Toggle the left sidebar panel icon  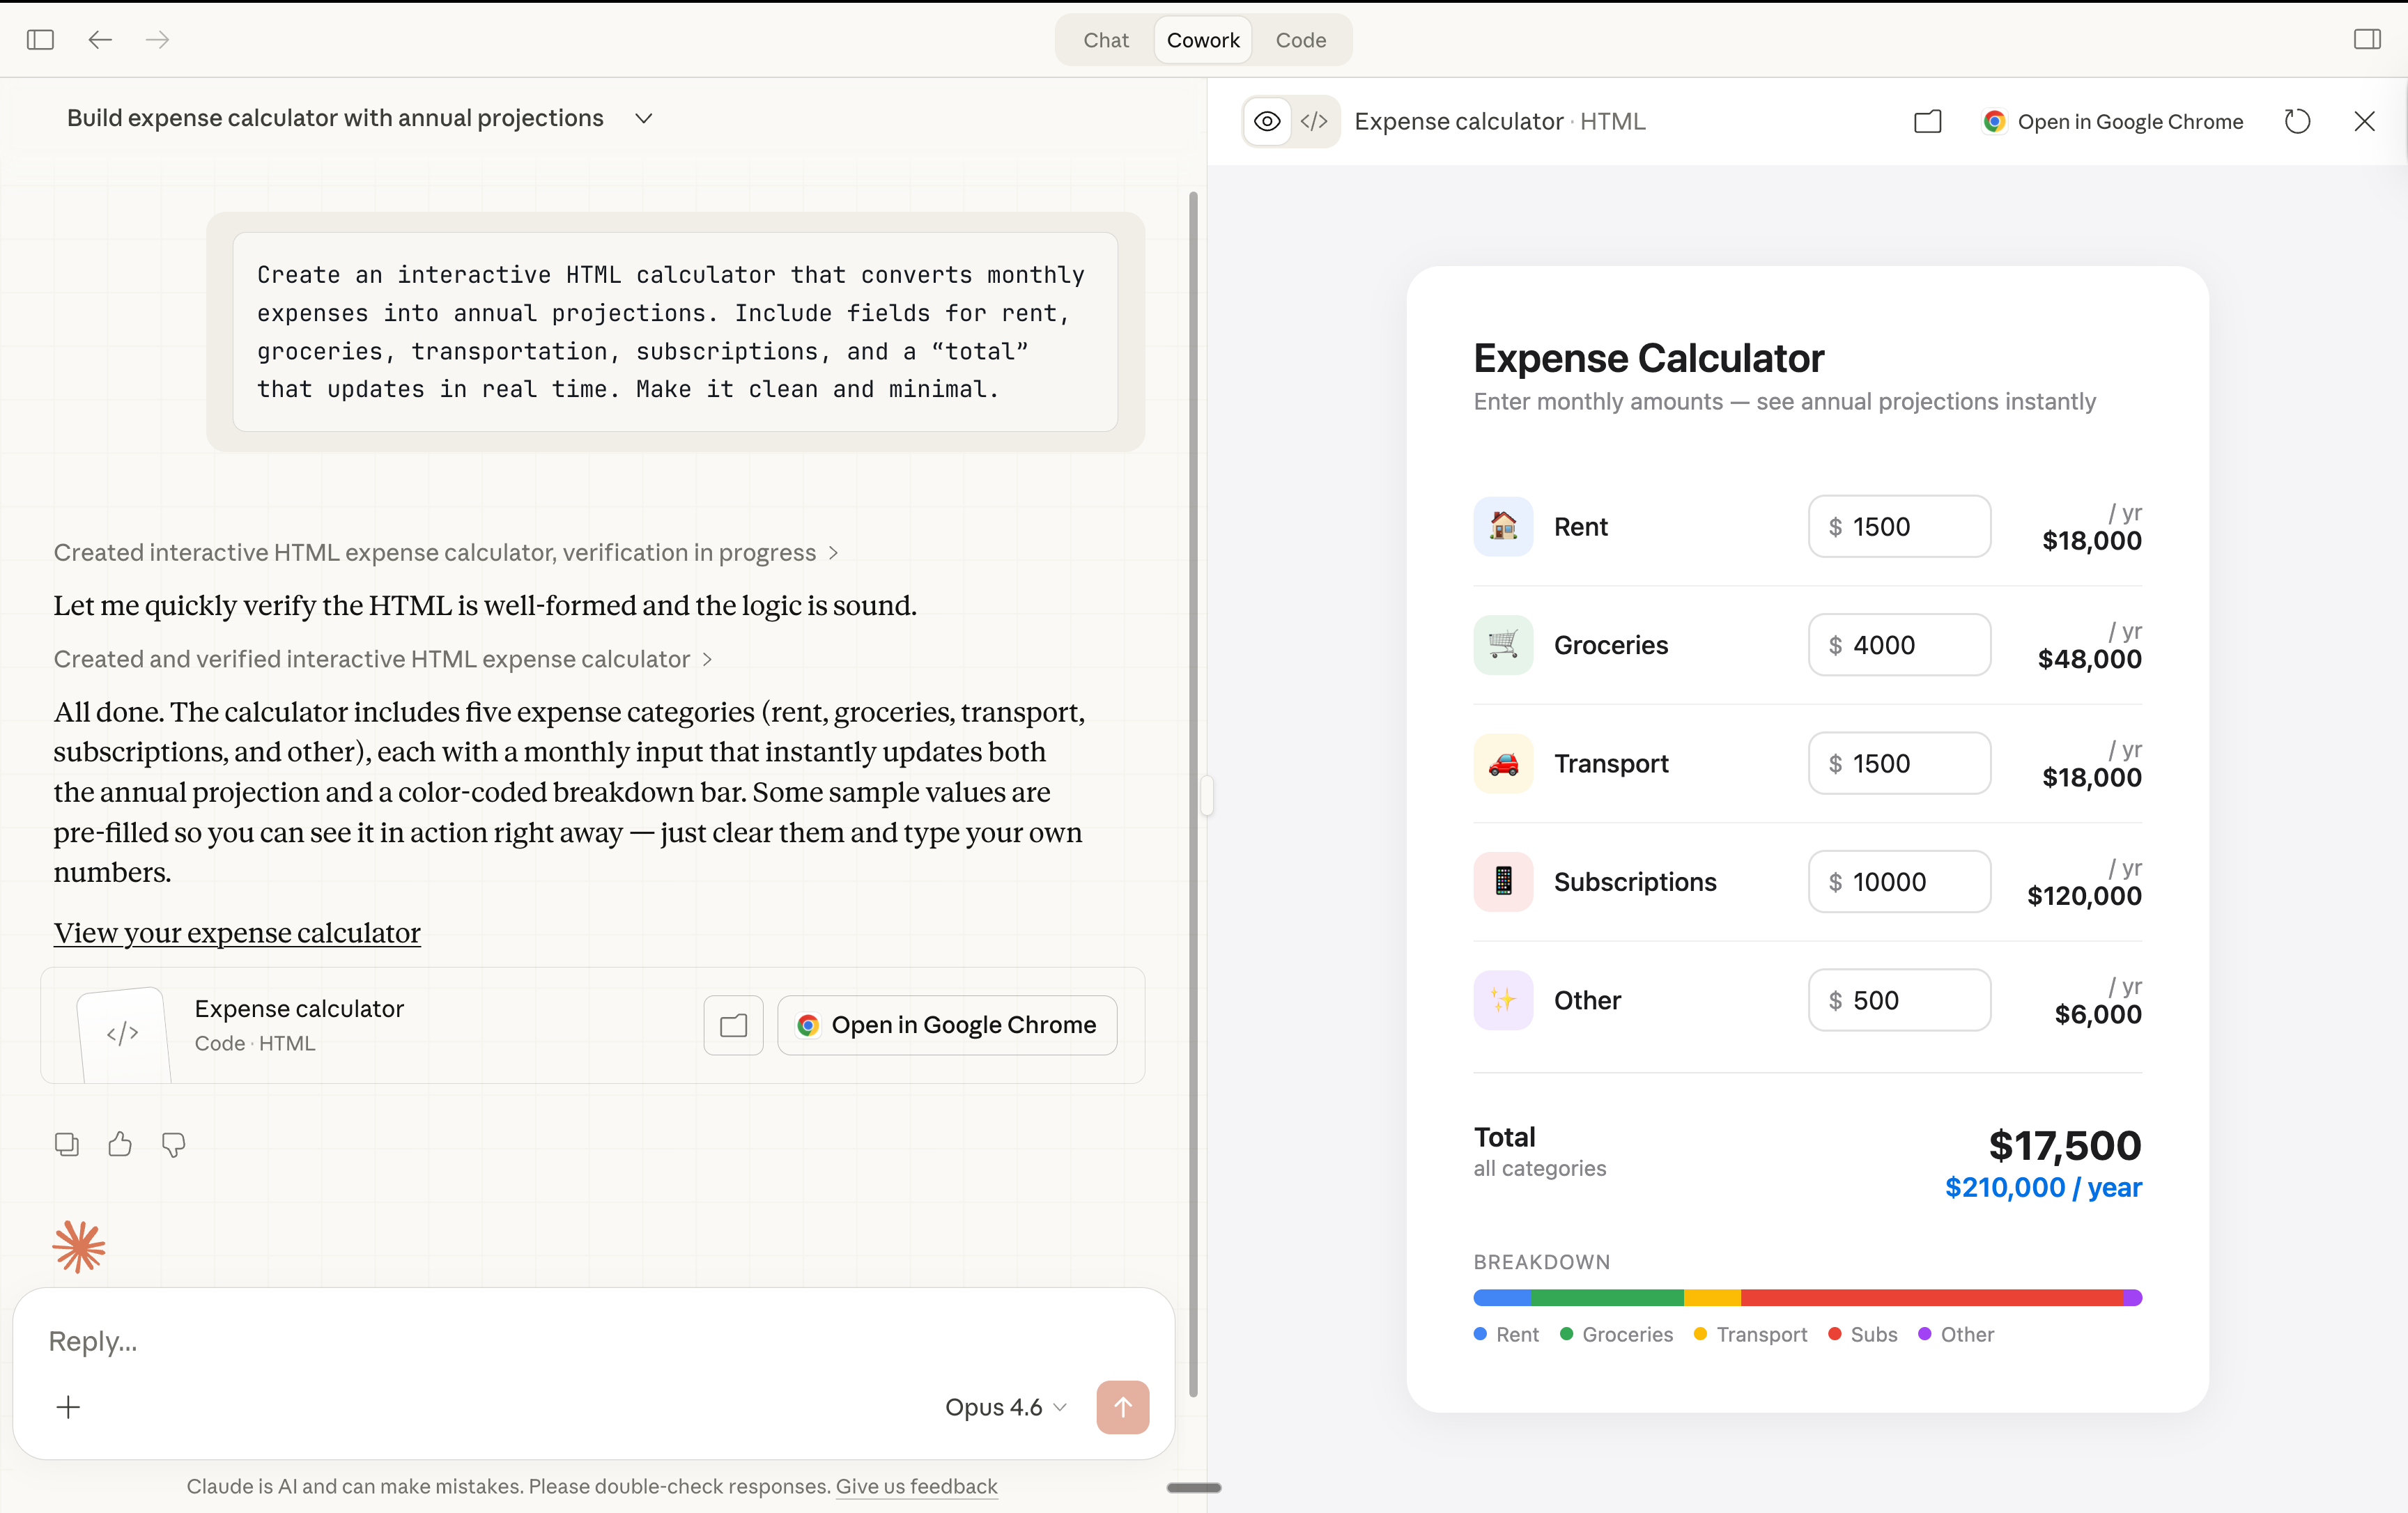tap(40, 40)
